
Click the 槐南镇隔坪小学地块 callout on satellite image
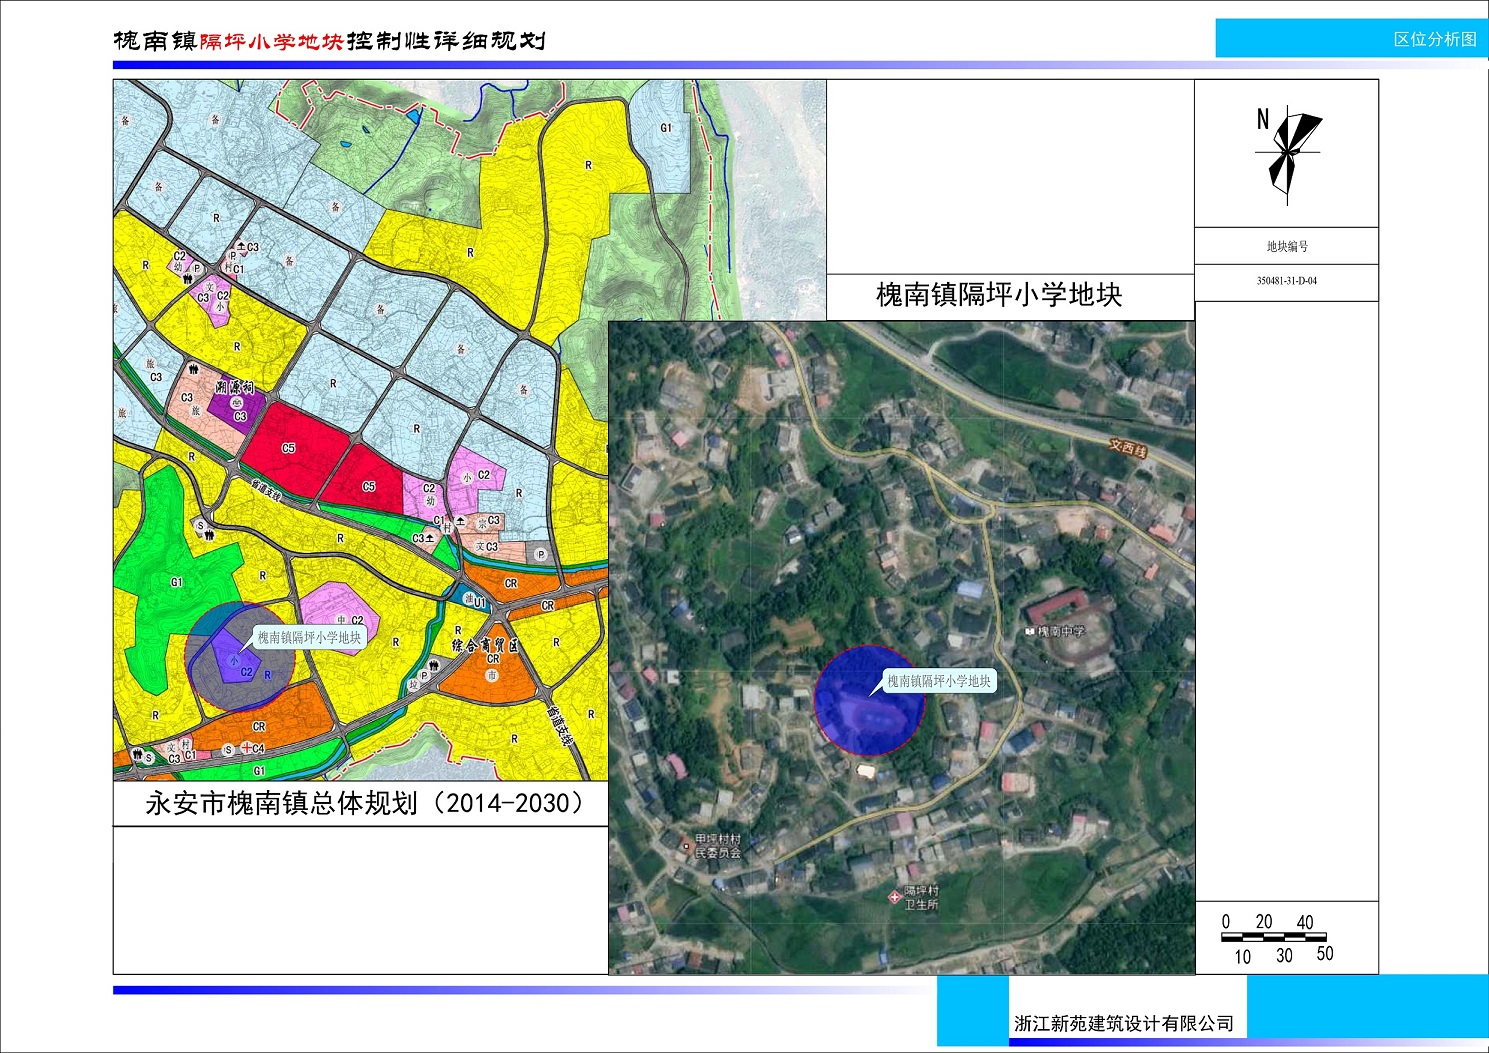pos(939,681)
